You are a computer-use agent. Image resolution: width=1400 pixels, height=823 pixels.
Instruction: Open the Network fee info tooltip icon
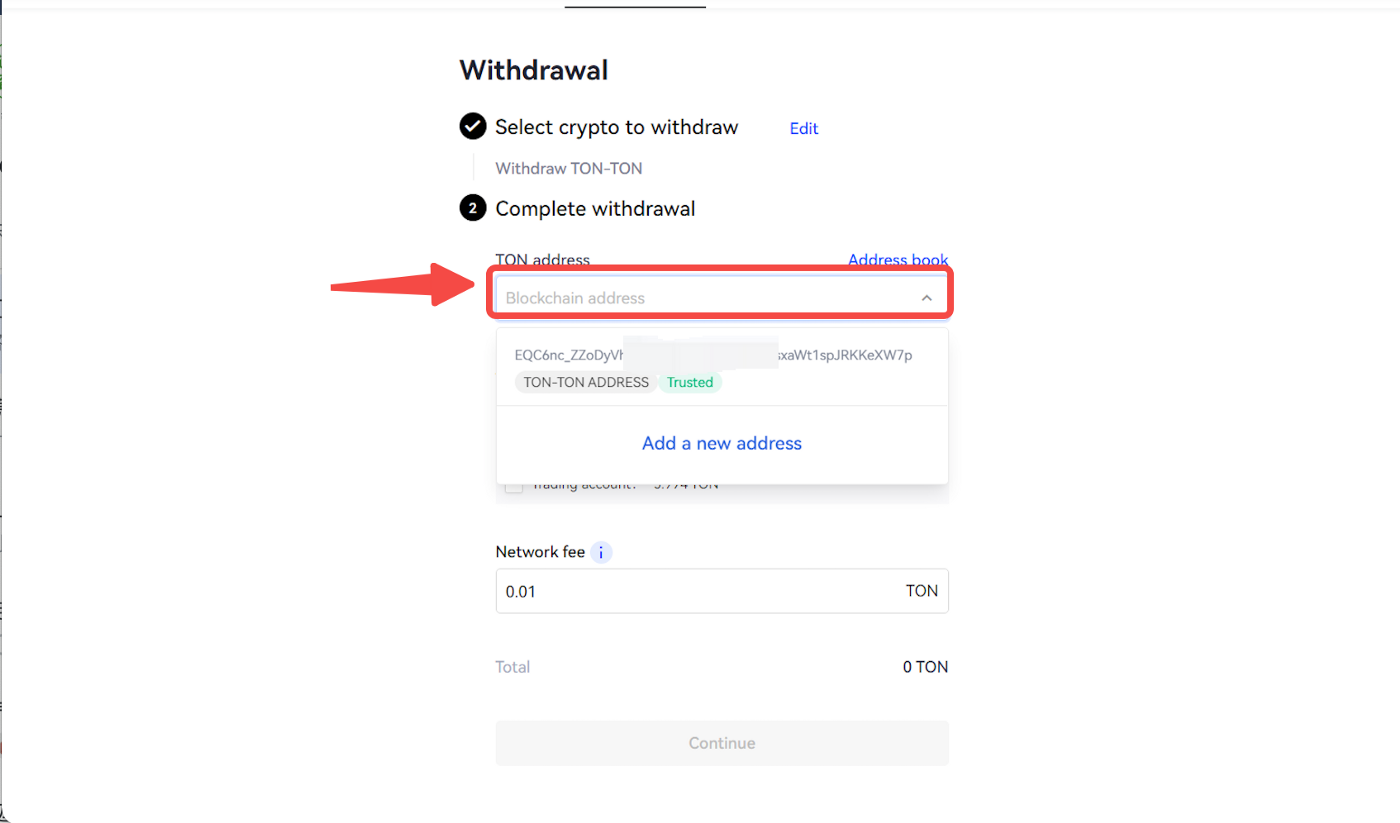tap(601, 552)
